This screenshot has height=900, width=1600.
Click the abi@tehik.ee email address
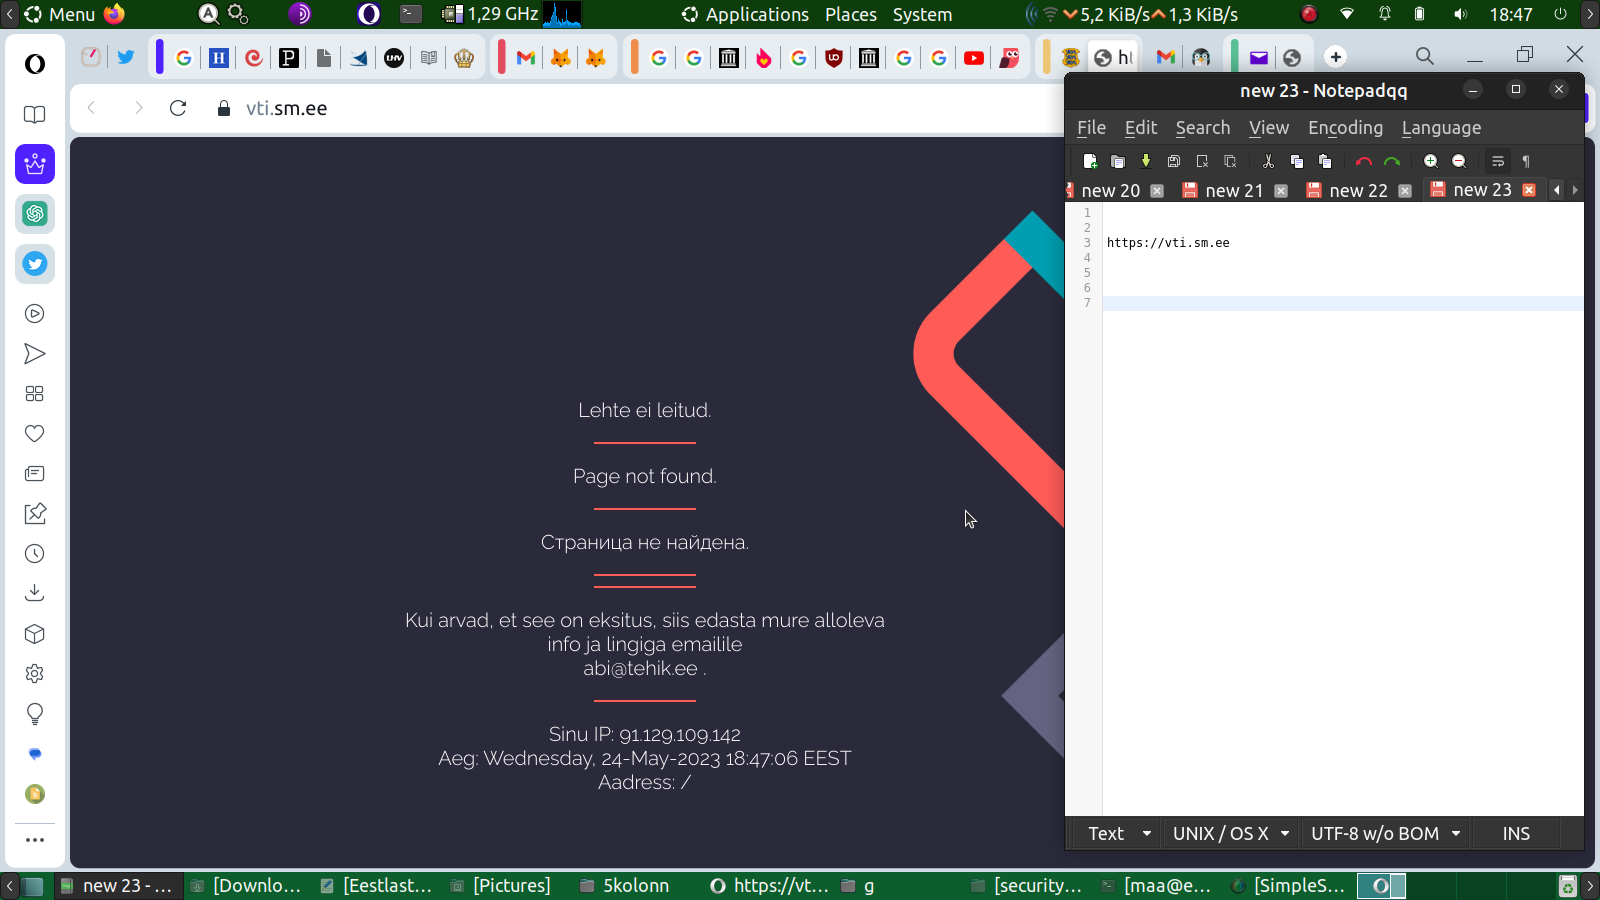click(640, 668)
